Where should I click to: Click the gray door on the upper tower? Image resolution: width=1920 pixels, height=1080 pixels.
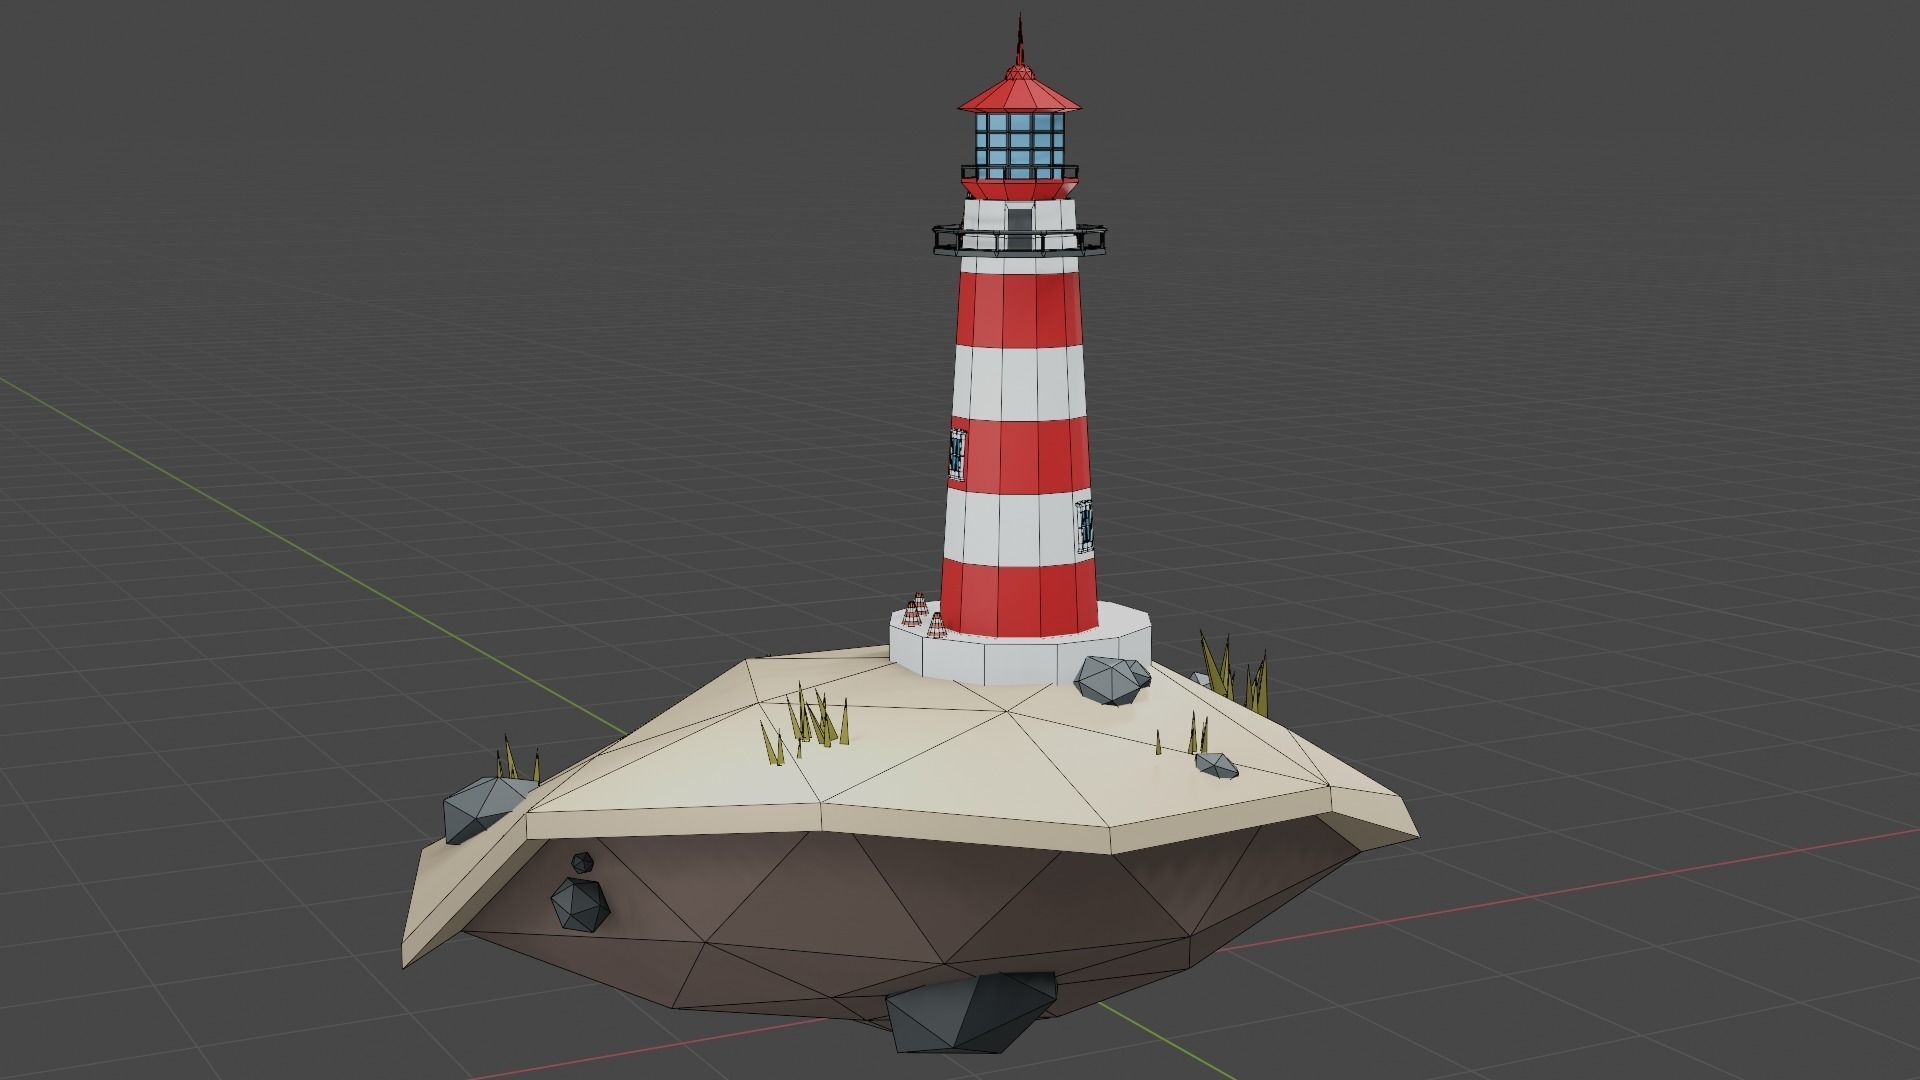(x=1019, y=229)
